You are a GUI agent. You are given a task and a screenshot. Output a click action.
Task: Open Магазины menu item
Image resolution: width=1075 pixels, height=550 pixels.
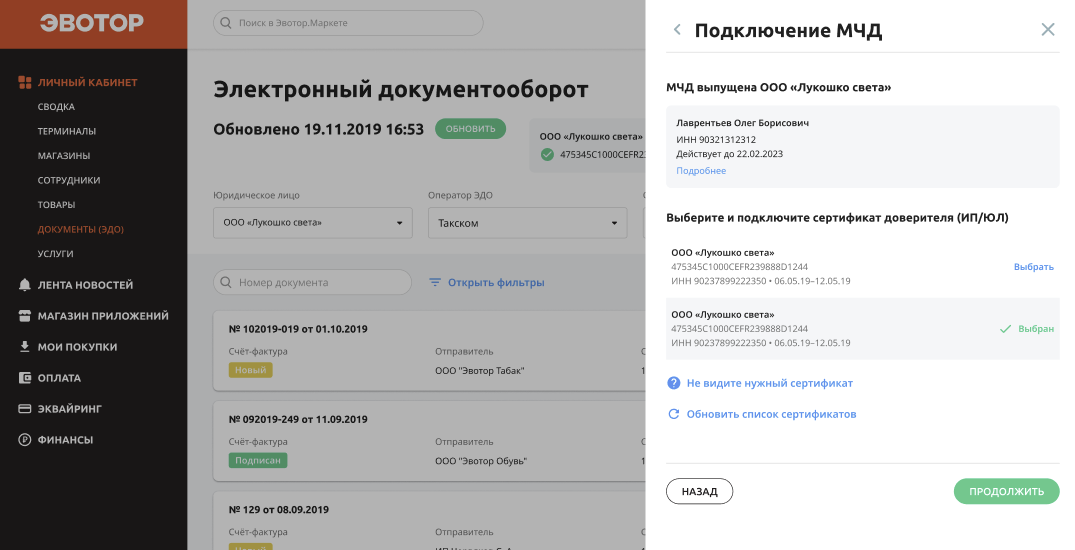64,156
